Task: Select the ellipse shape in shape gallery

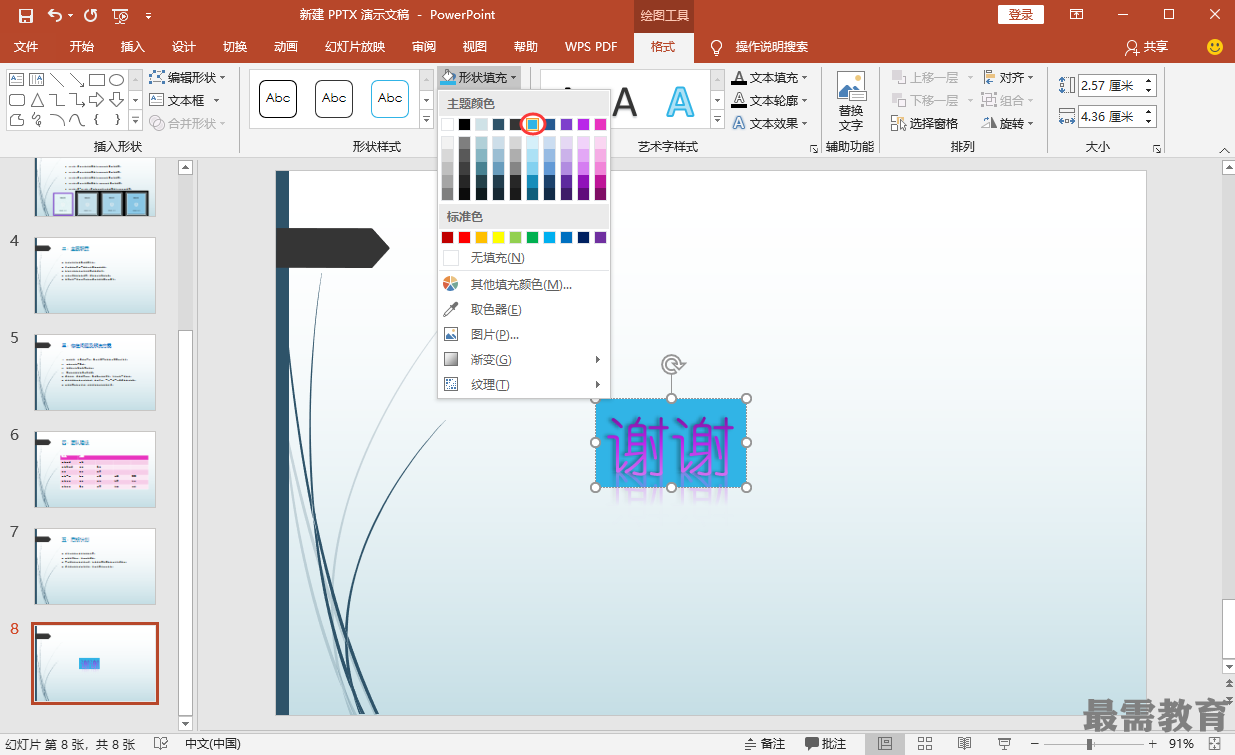Action: pos(116,80)
